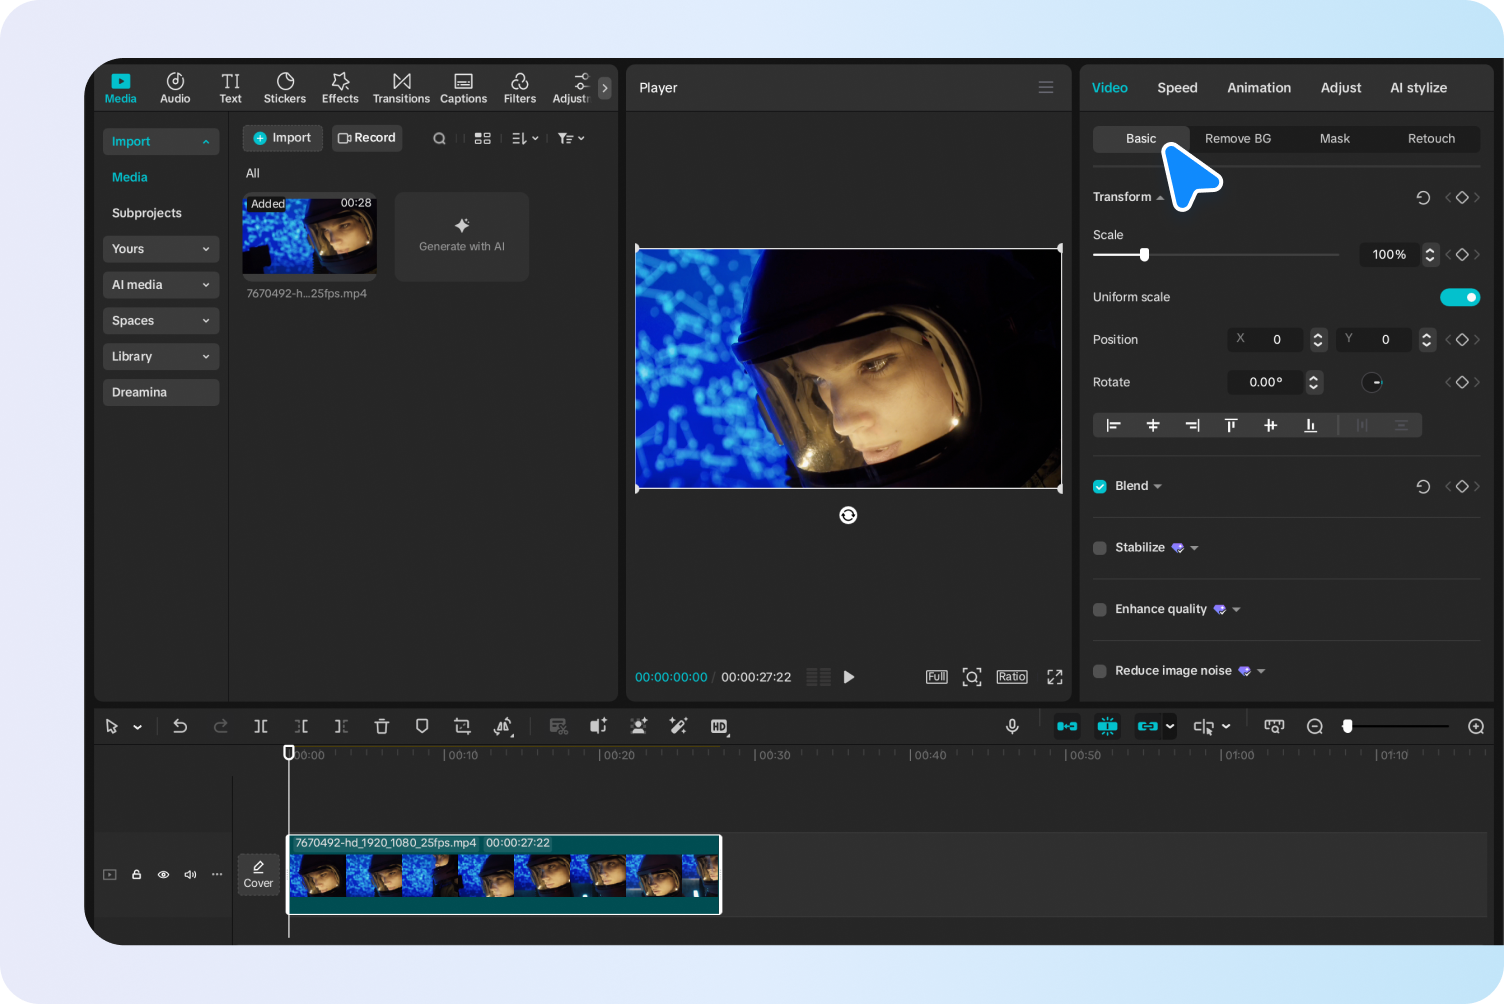Image resolution: width=1504 pixels, height=1004 pixels.
Task: Click the Mirror/flip icon in the timeline toolbar
Action: [x=503, y=726]
